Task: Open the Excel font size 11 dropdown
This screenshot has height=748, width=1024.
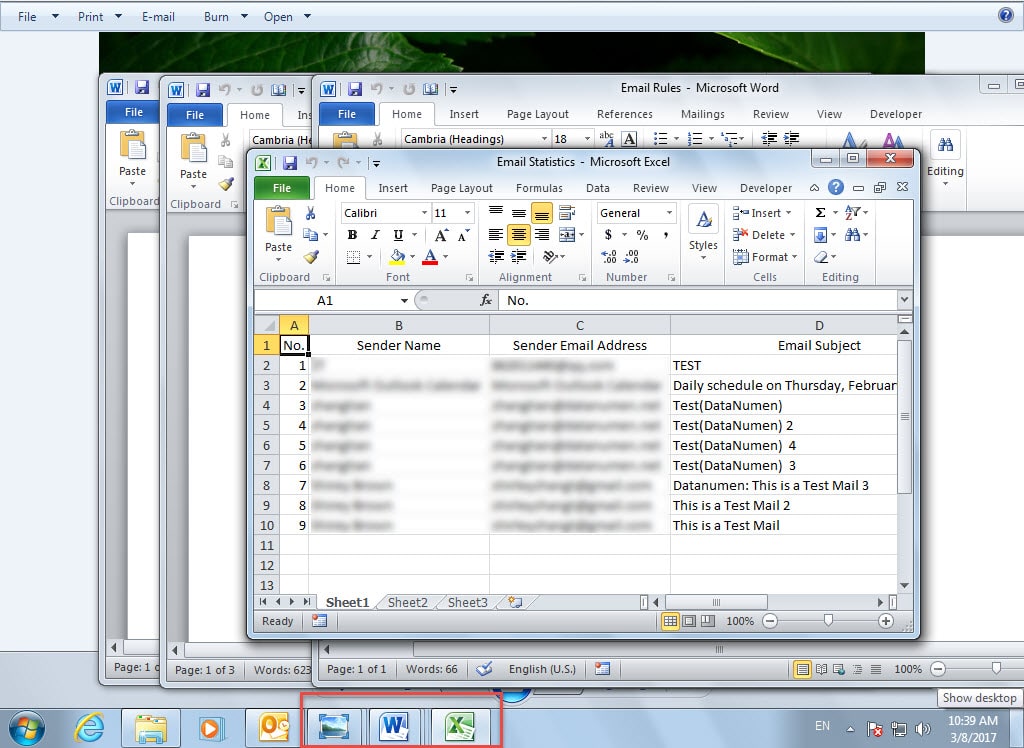Action: click(x=467, y=213)
